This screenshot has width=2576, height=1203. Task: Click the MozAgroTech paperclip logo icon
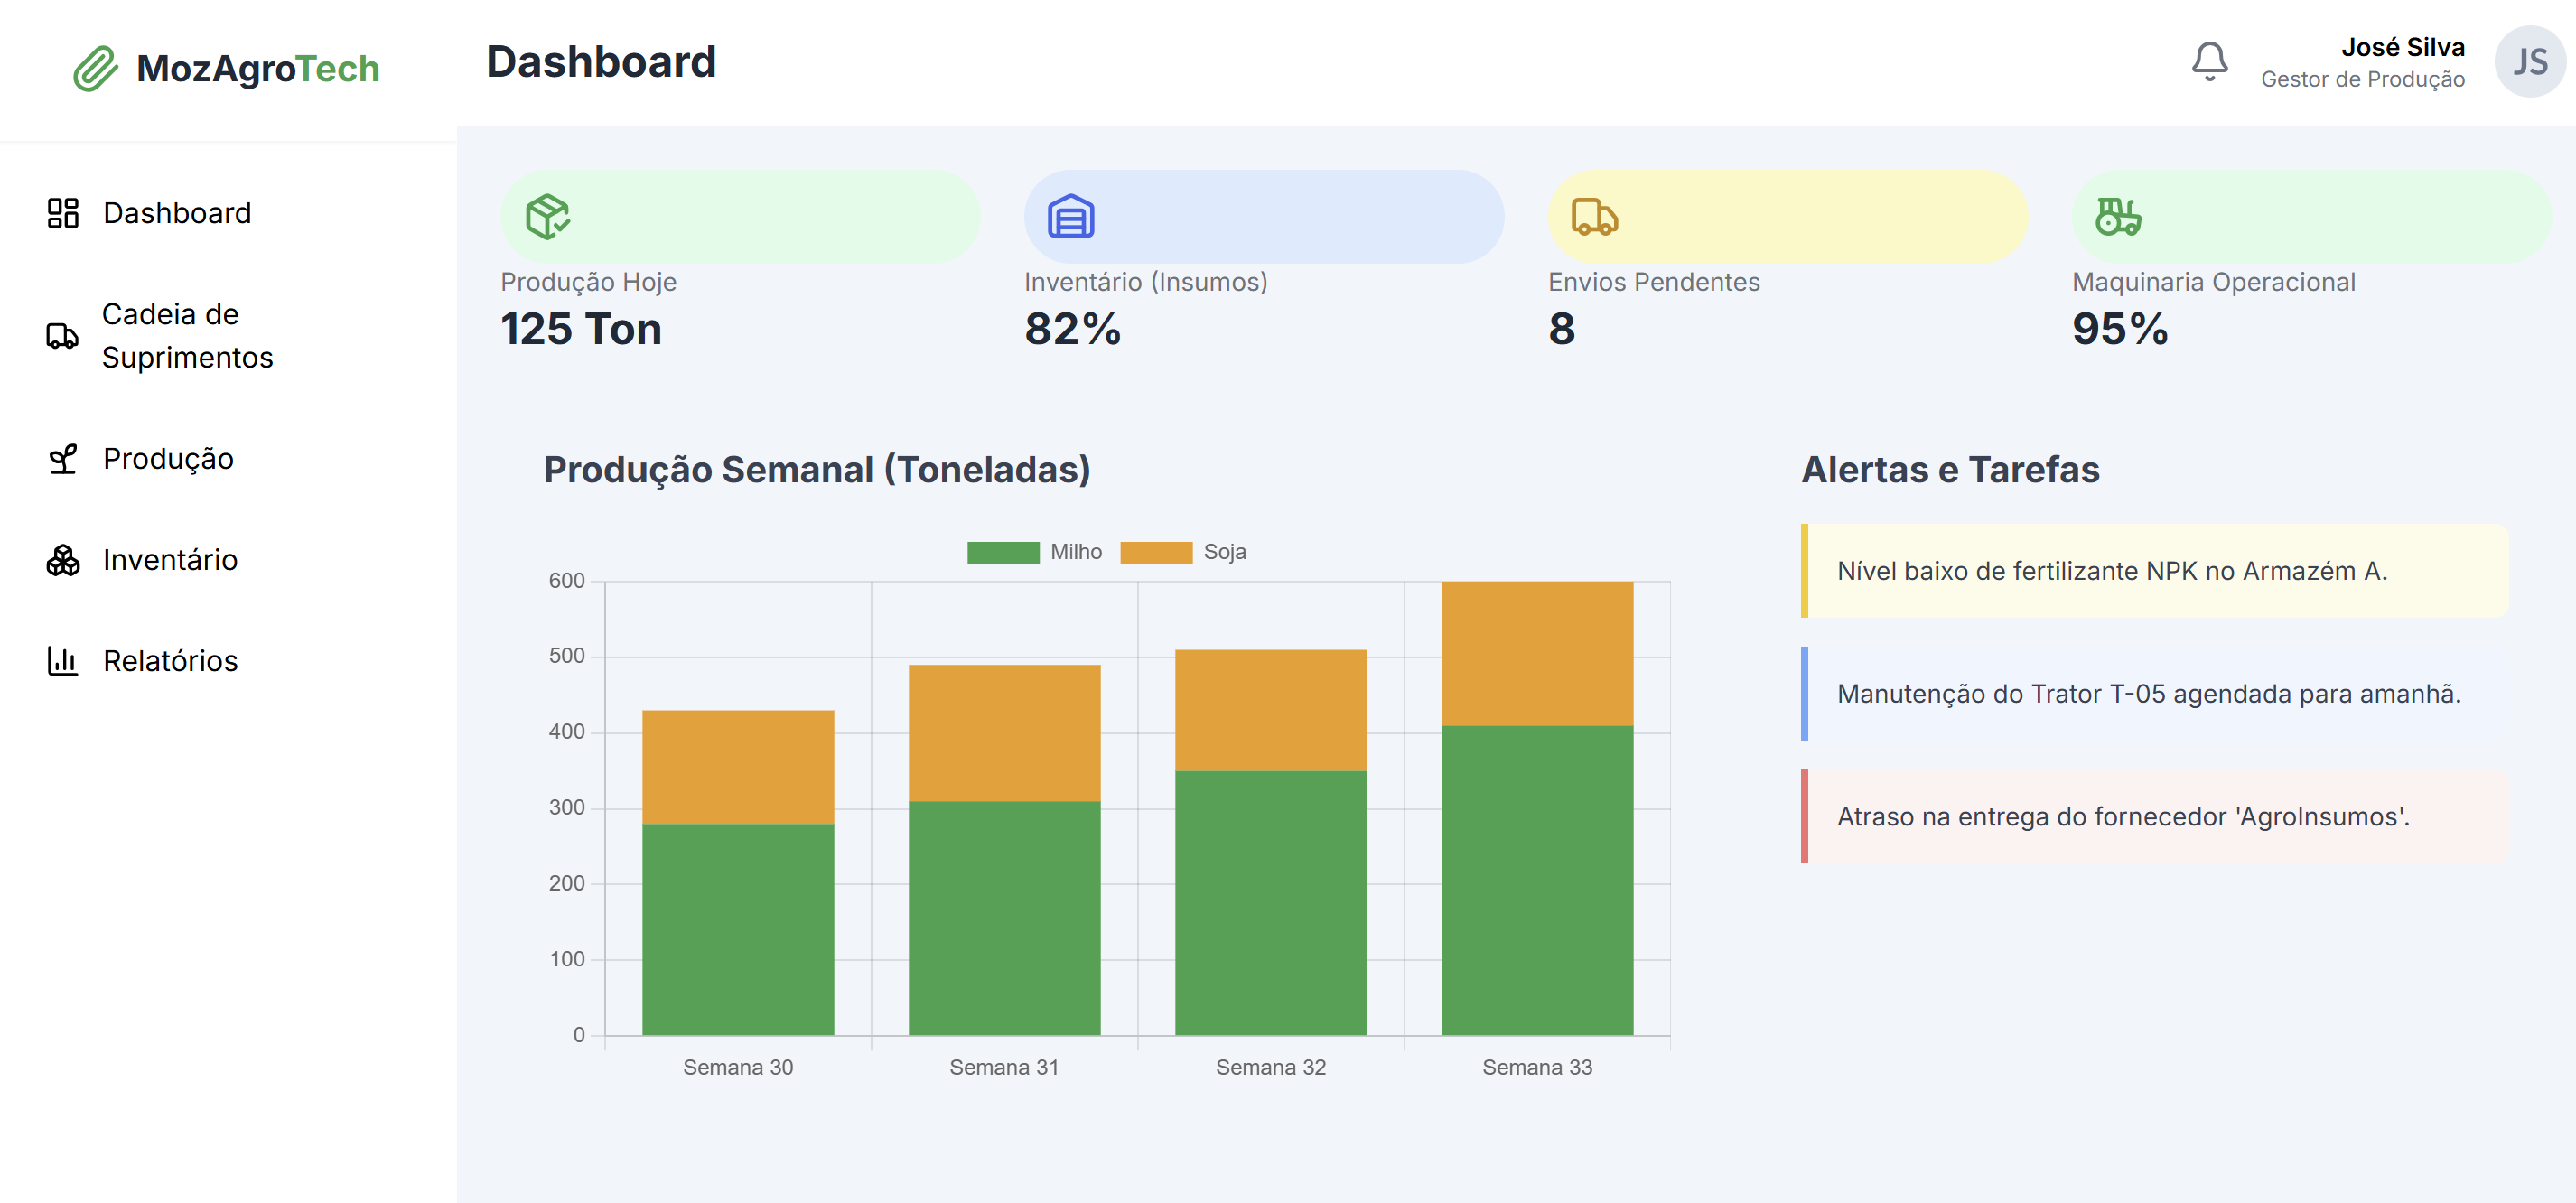[95, 68]
